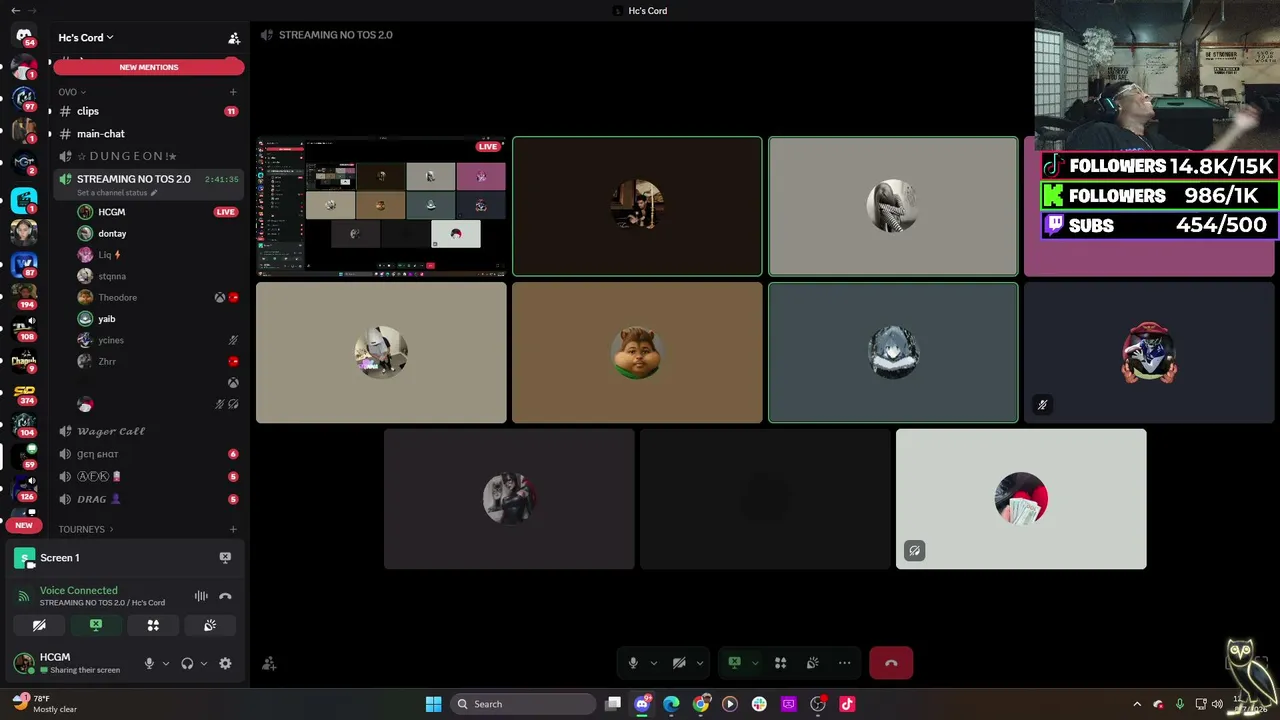Open Slack from the taskbar
This screenshot has width=1280, height=720.
[759, 704]
